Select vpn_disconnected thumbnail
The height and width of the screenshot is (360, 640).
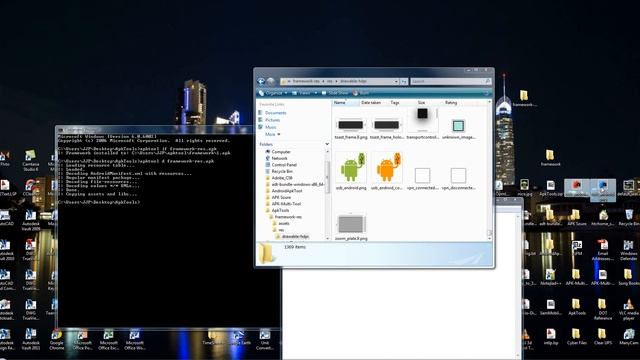(458, 178)
